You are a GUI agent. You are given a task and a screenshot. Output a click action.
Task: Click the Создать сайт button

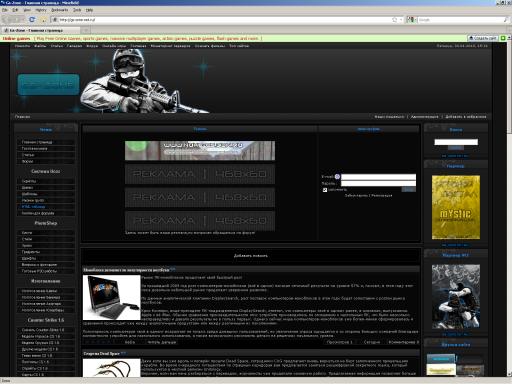[482, 38]
